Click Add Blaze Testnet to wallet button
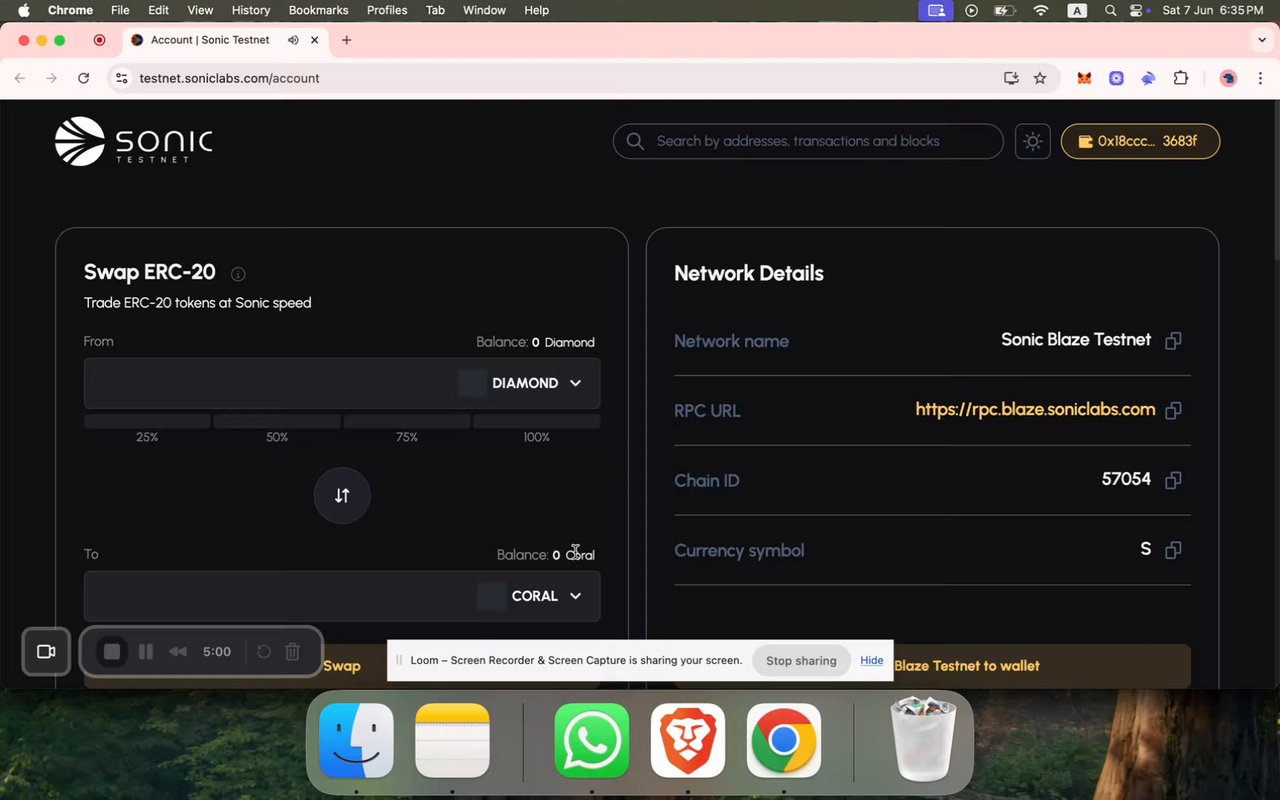Screen dimensions: 1280x800 [x=932, y=666]
